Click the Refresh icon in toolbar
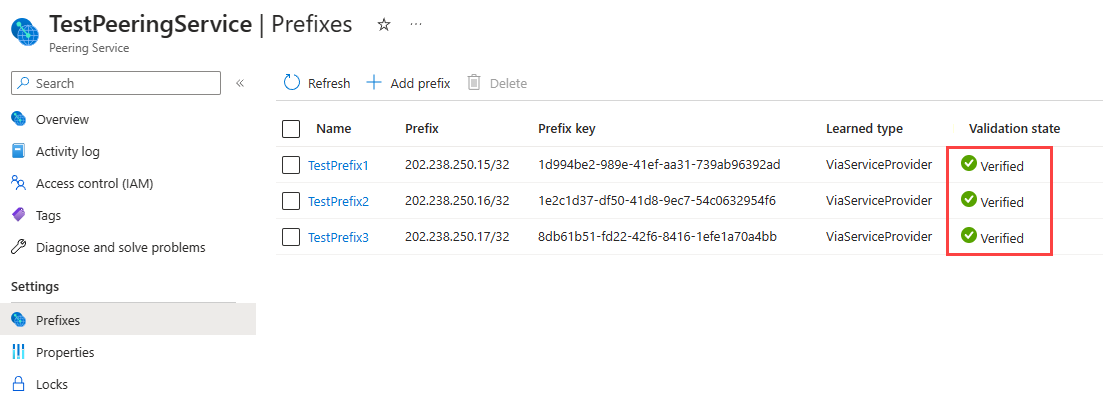Image resolution: width=1103 pixels, height=401 pixels. click(292, 83)
